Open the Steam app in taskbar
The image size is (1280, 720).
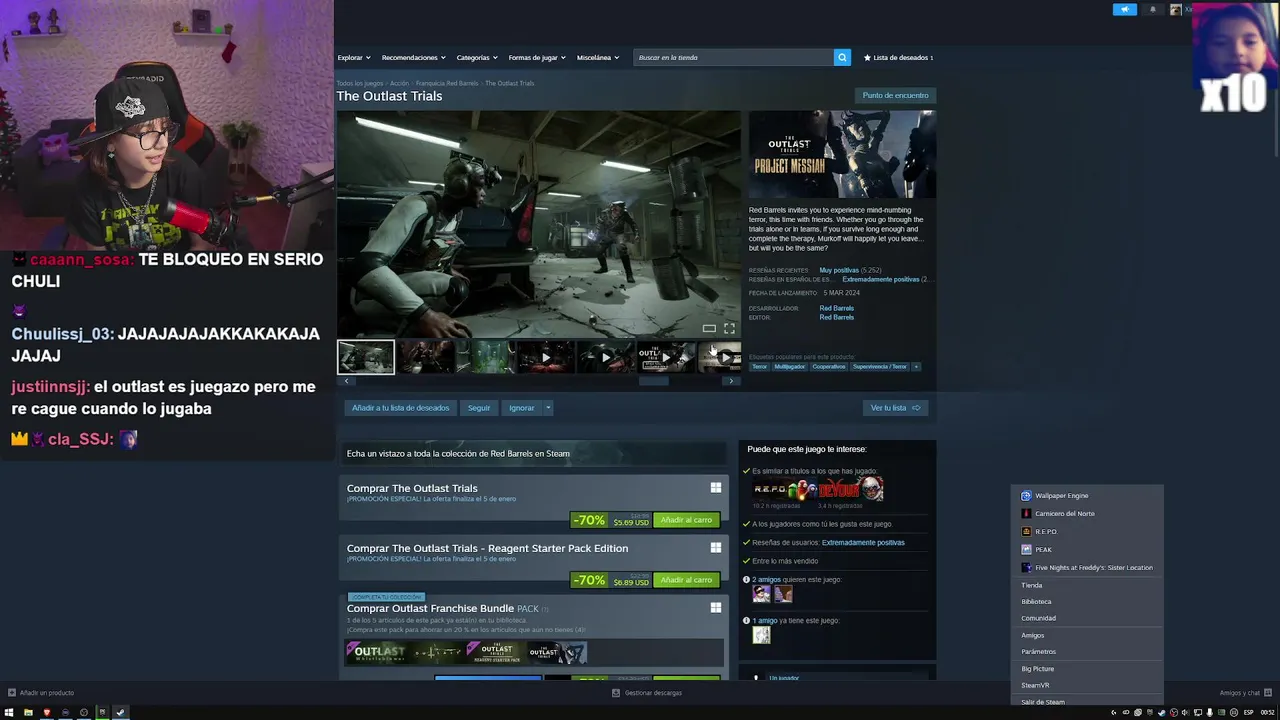pyautogui.click(x=120, y=713)
